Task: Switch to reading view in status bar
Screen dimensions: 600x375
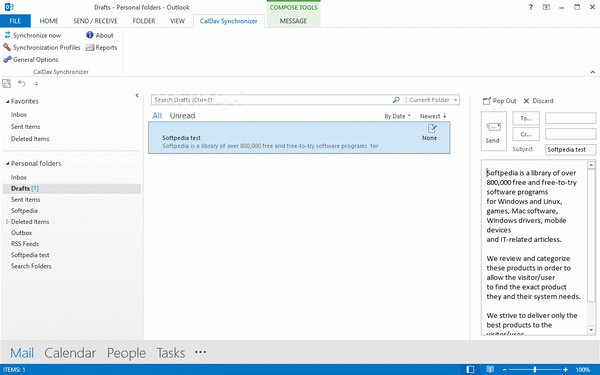Action: (x=490, y=369)
